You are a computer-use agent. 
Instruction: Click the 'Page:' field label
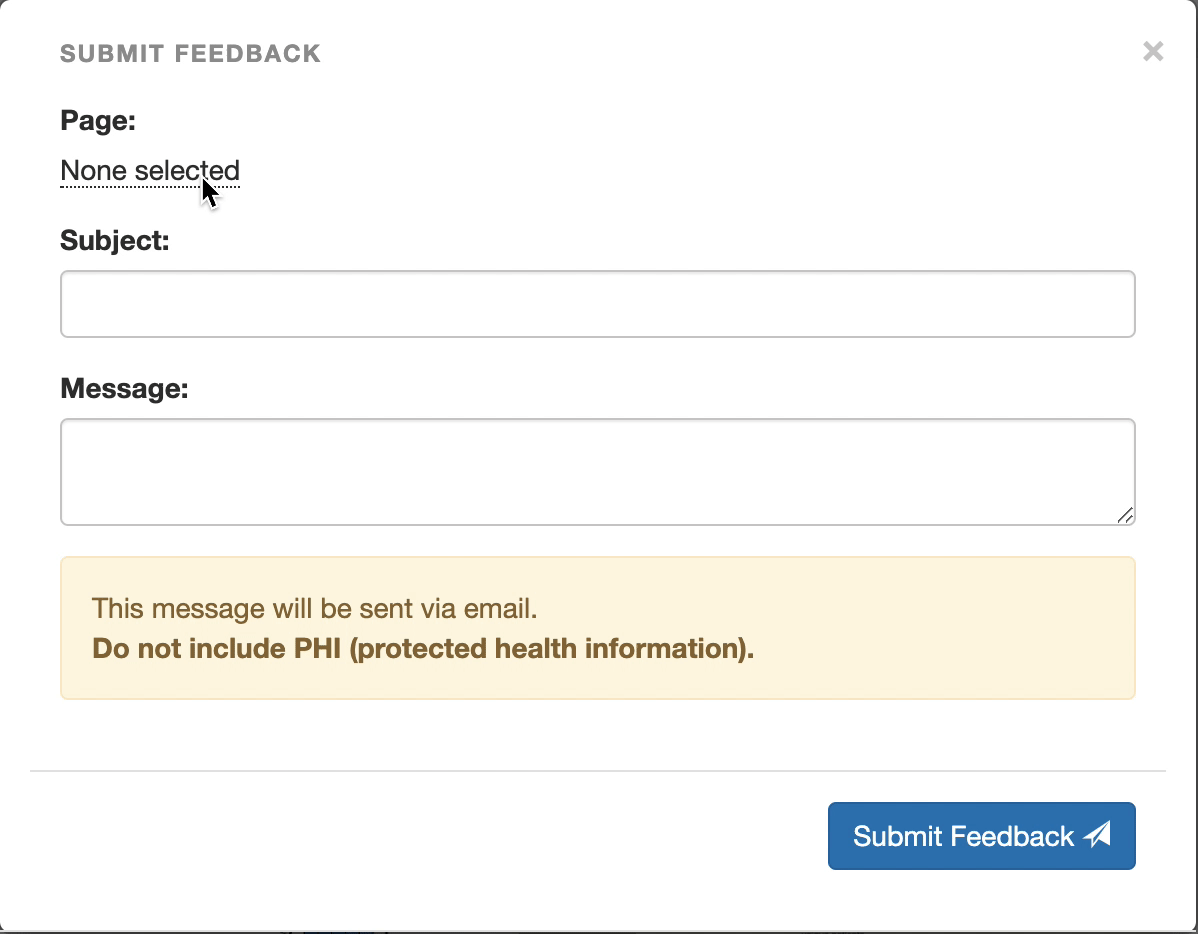98,121
